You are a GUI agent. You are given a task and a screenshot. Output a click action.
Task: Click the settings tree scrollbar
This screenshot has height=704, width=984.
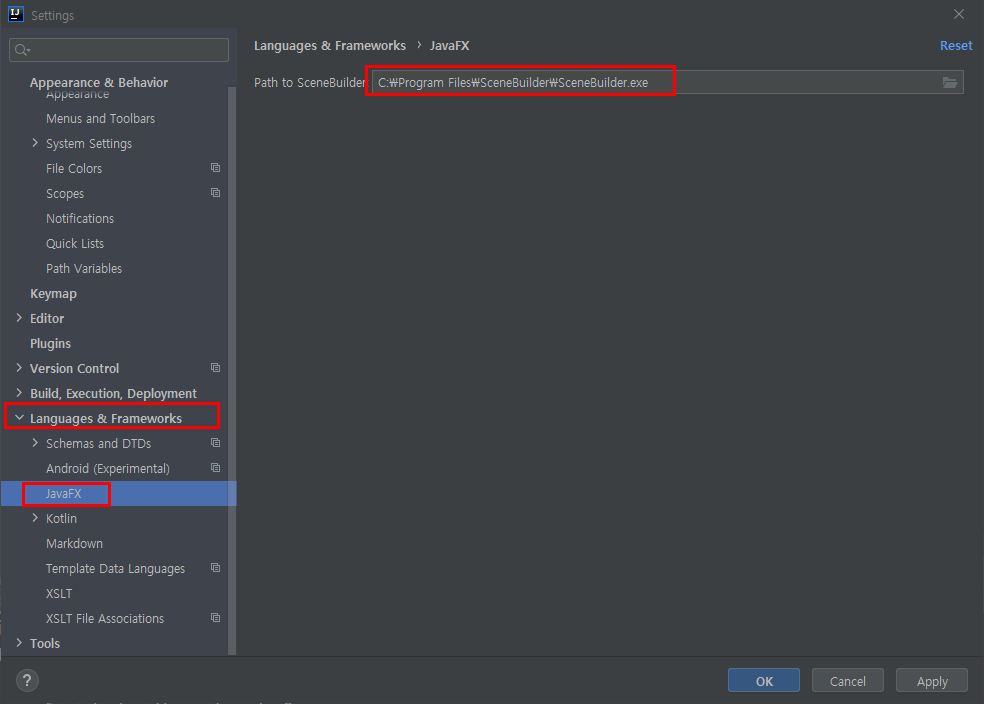232,370
